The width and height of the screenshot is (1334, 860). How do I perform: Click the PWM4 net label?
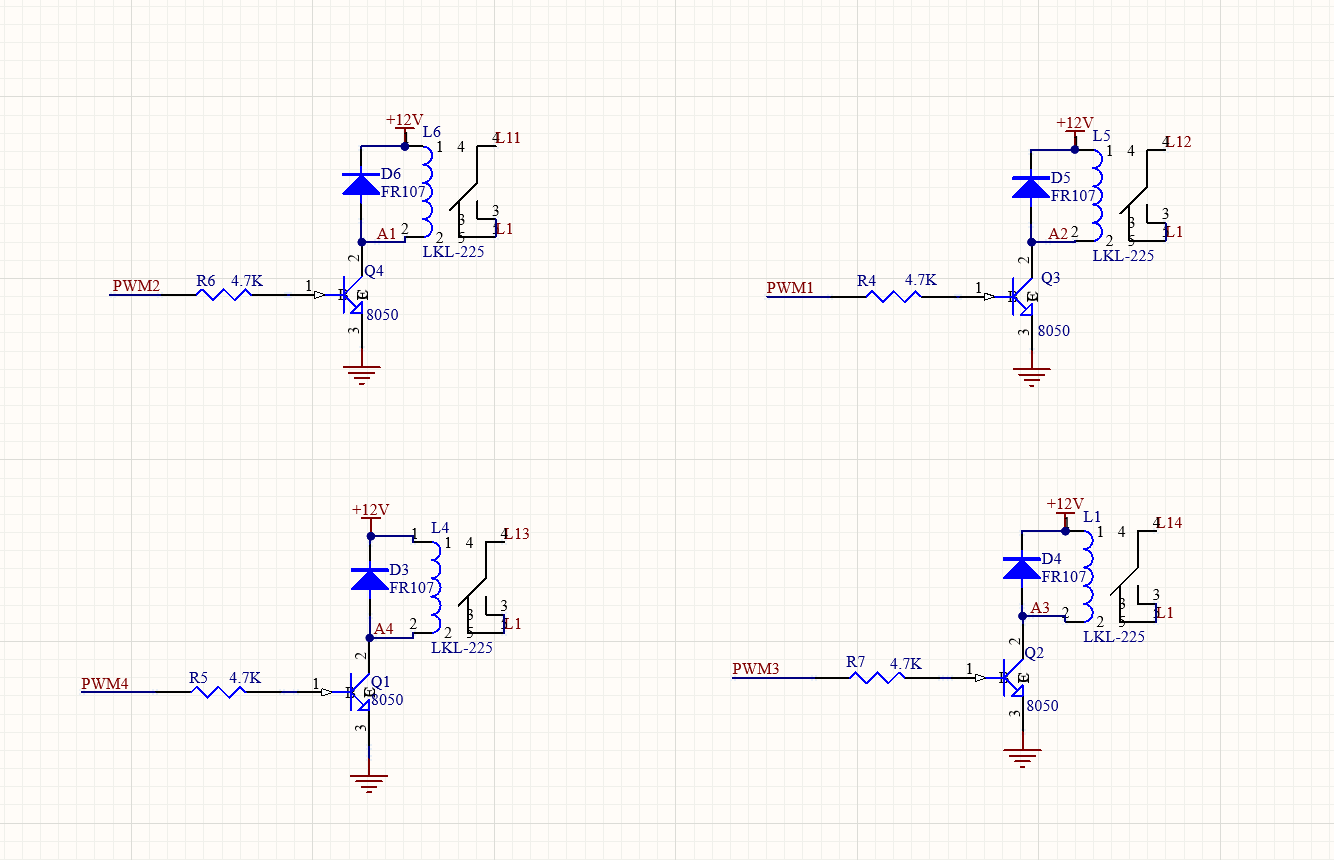[105, 684]
